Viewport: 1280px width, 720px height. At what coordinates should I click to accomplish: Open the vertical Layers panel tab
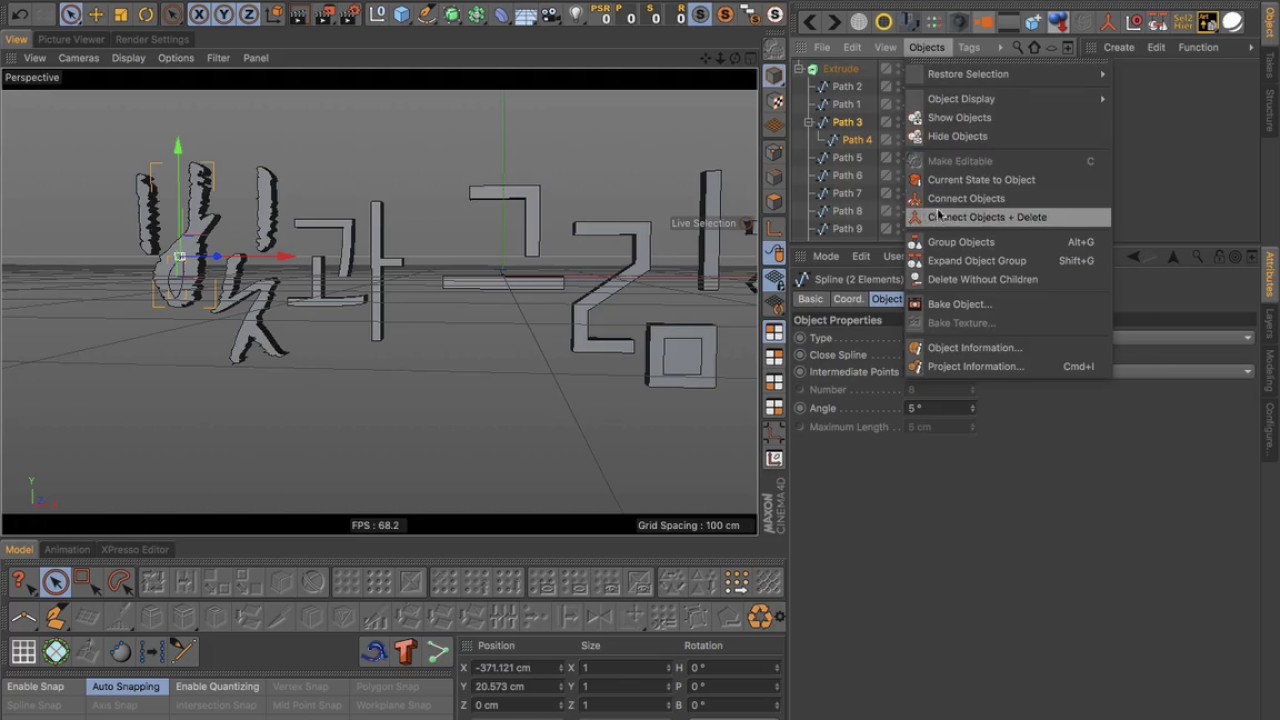1270,323
